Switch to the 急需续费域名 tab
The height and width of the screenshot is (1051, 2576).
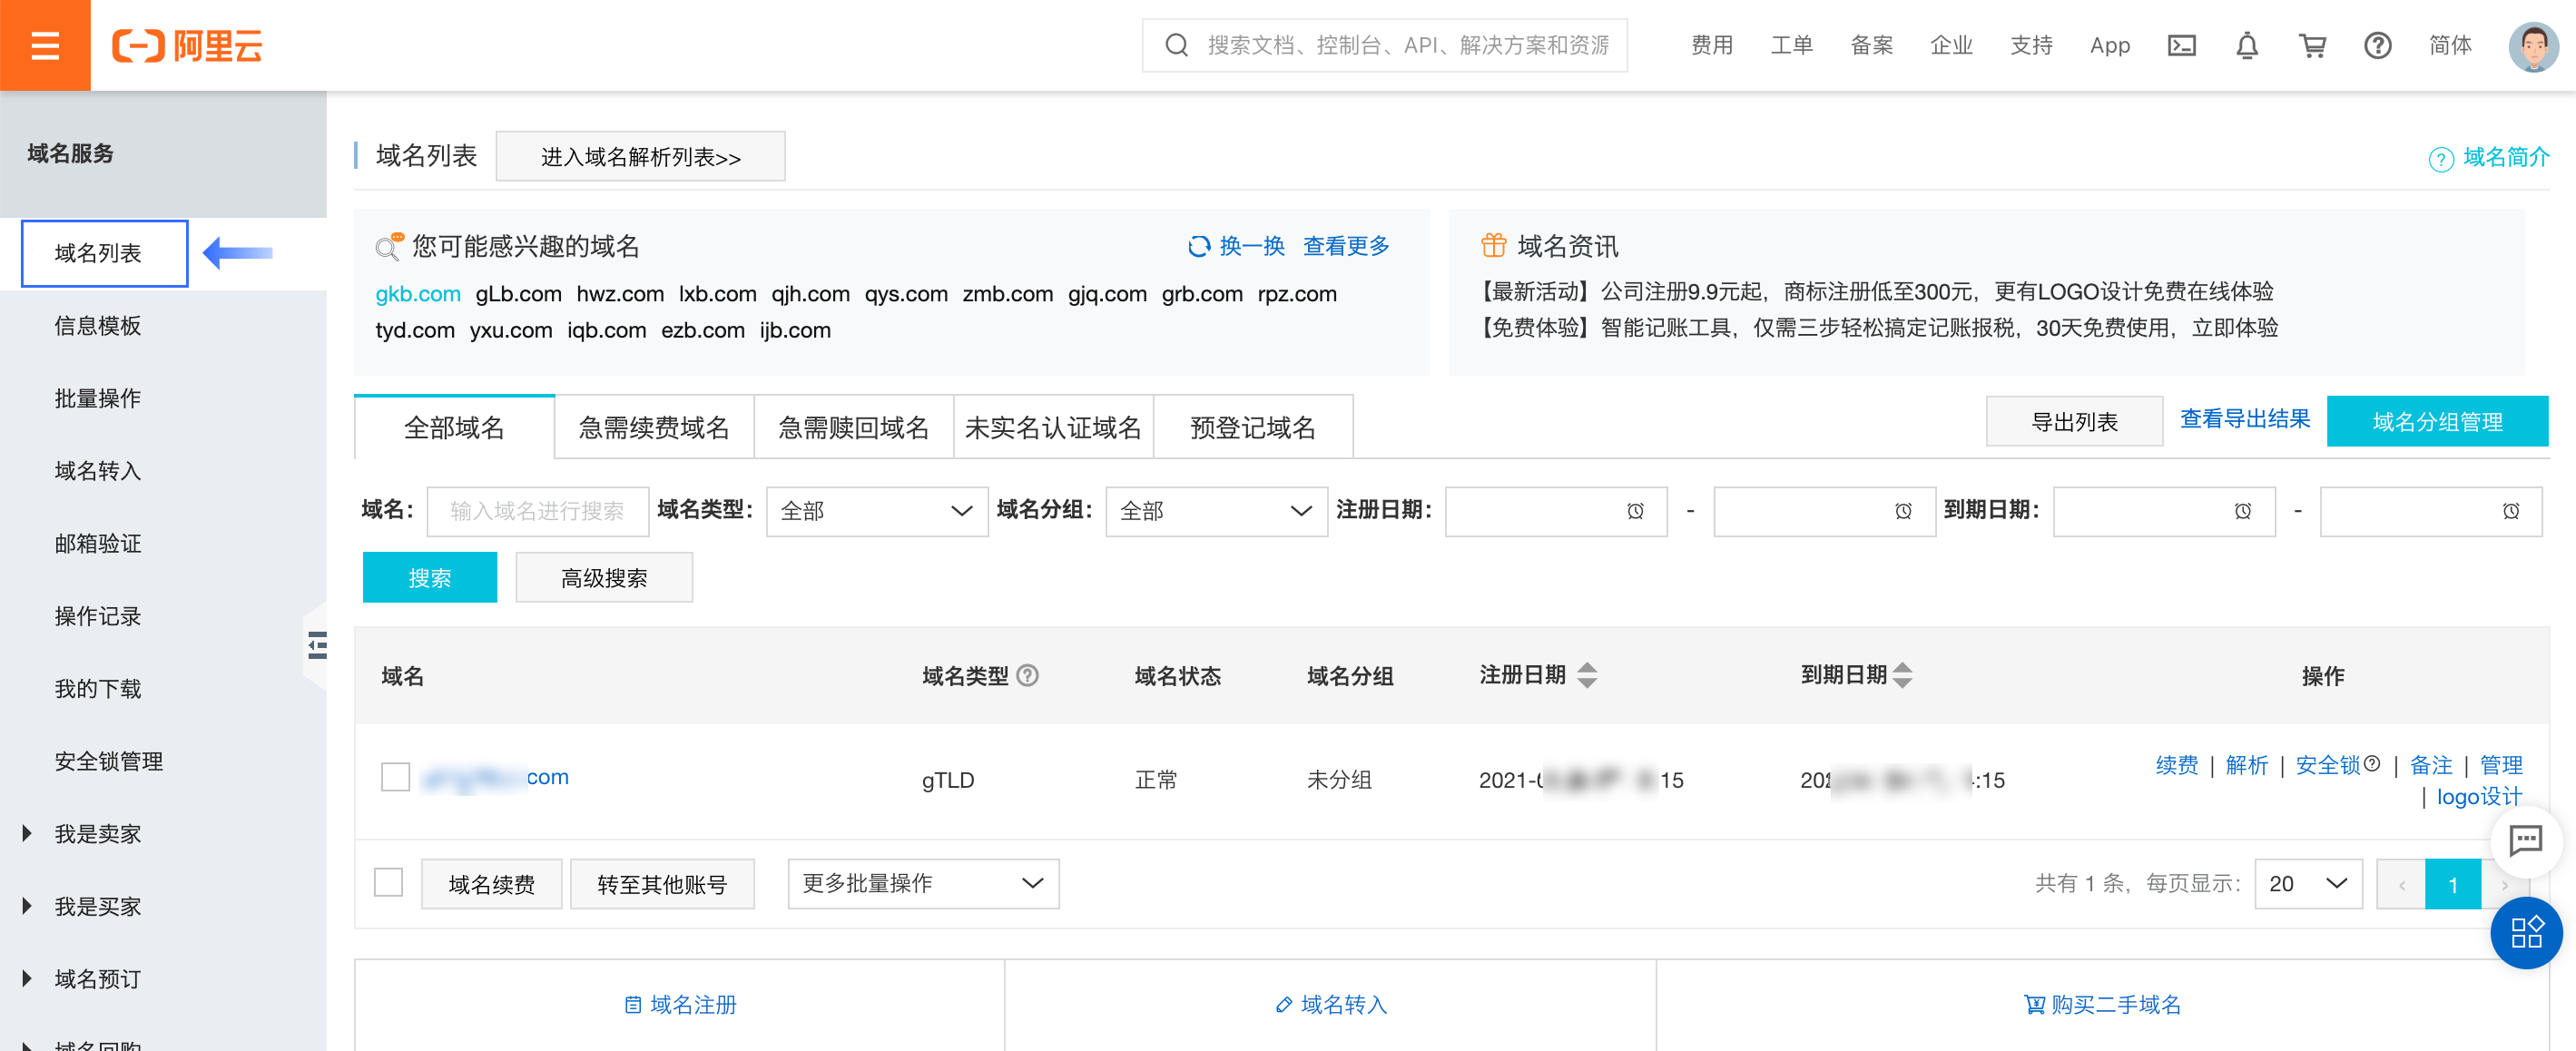[x=653, y=428]
